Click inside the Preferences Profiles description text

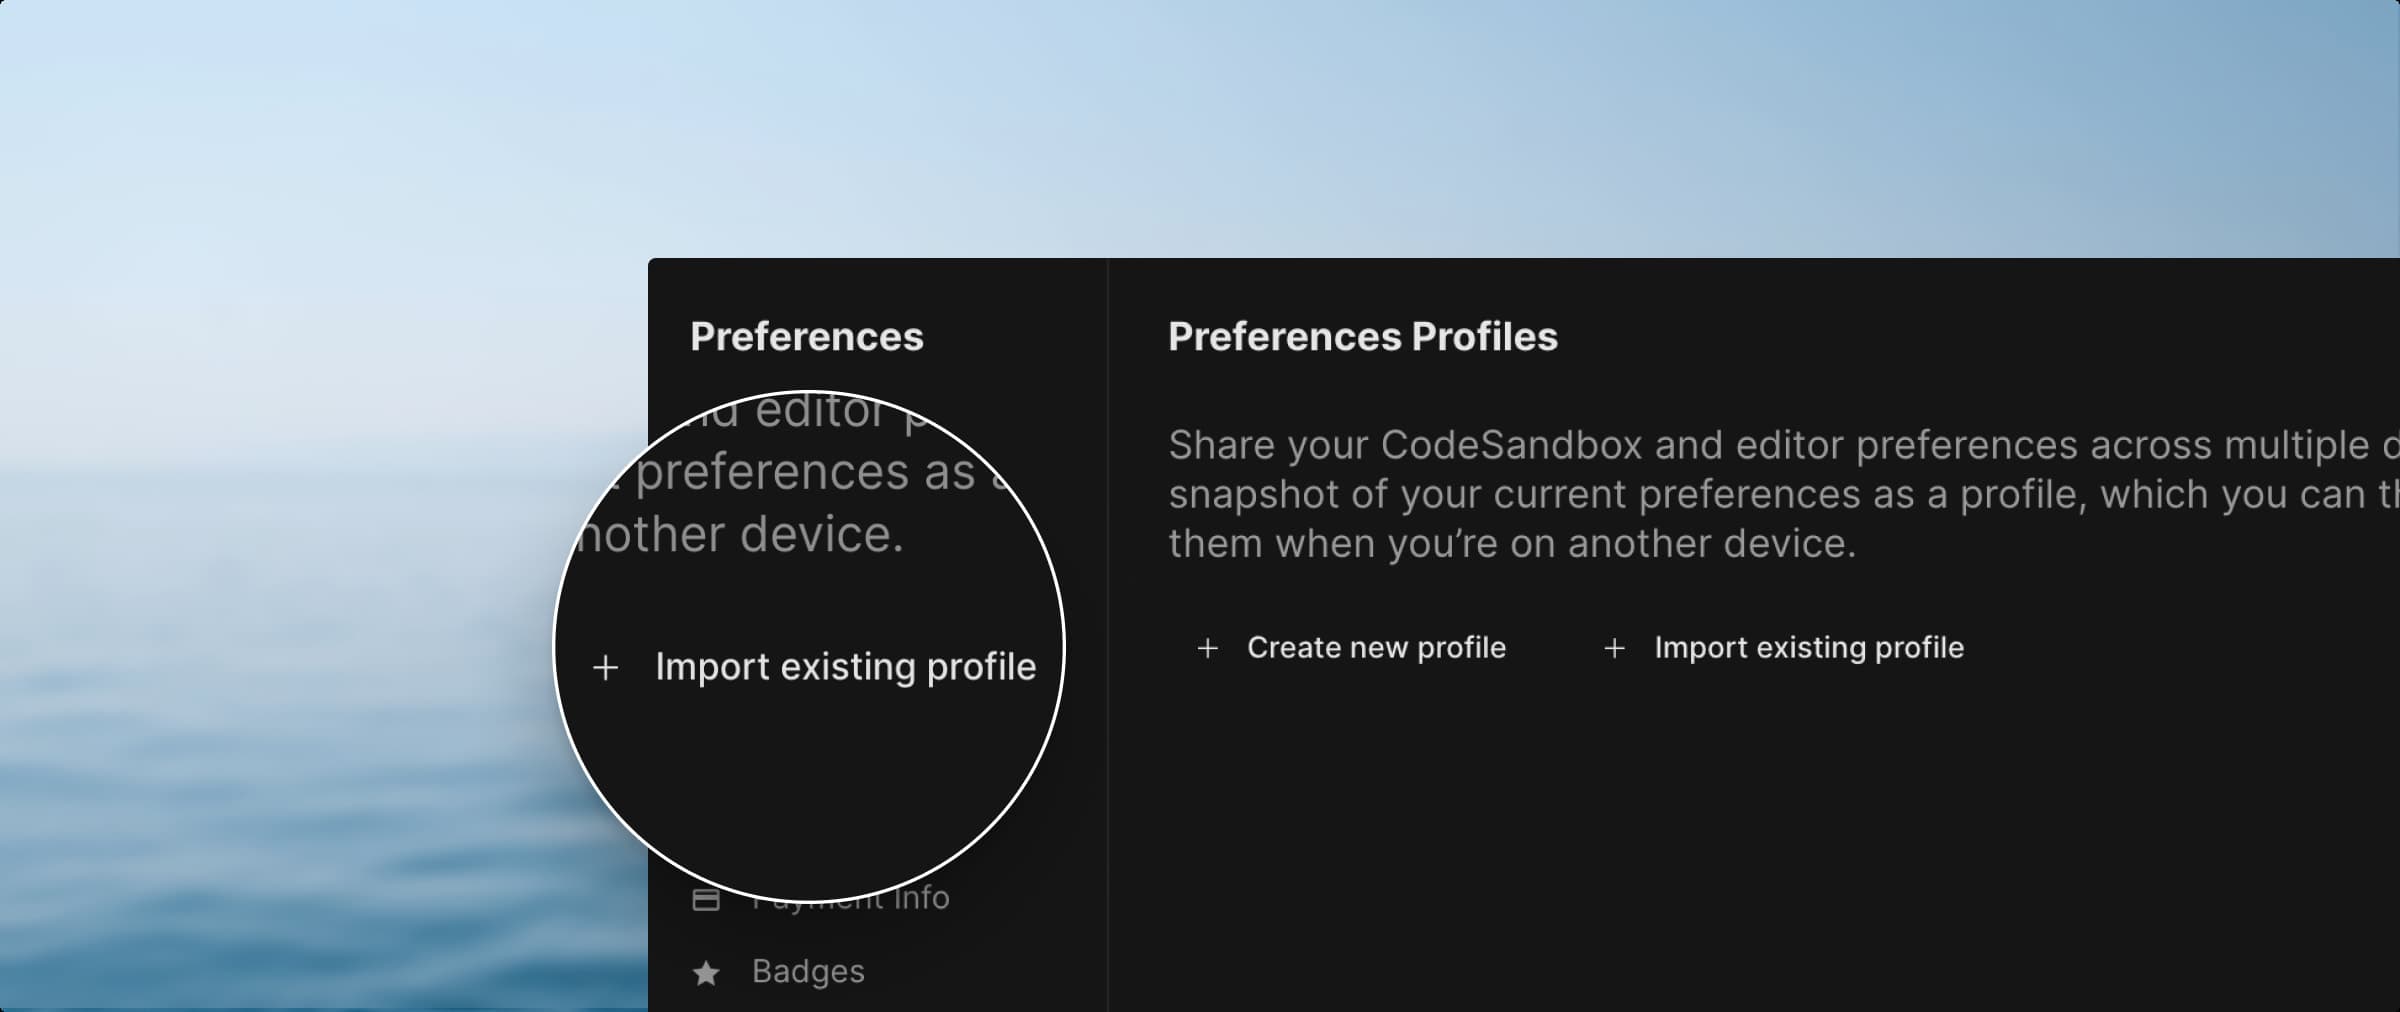click(x=1700, y=494)
